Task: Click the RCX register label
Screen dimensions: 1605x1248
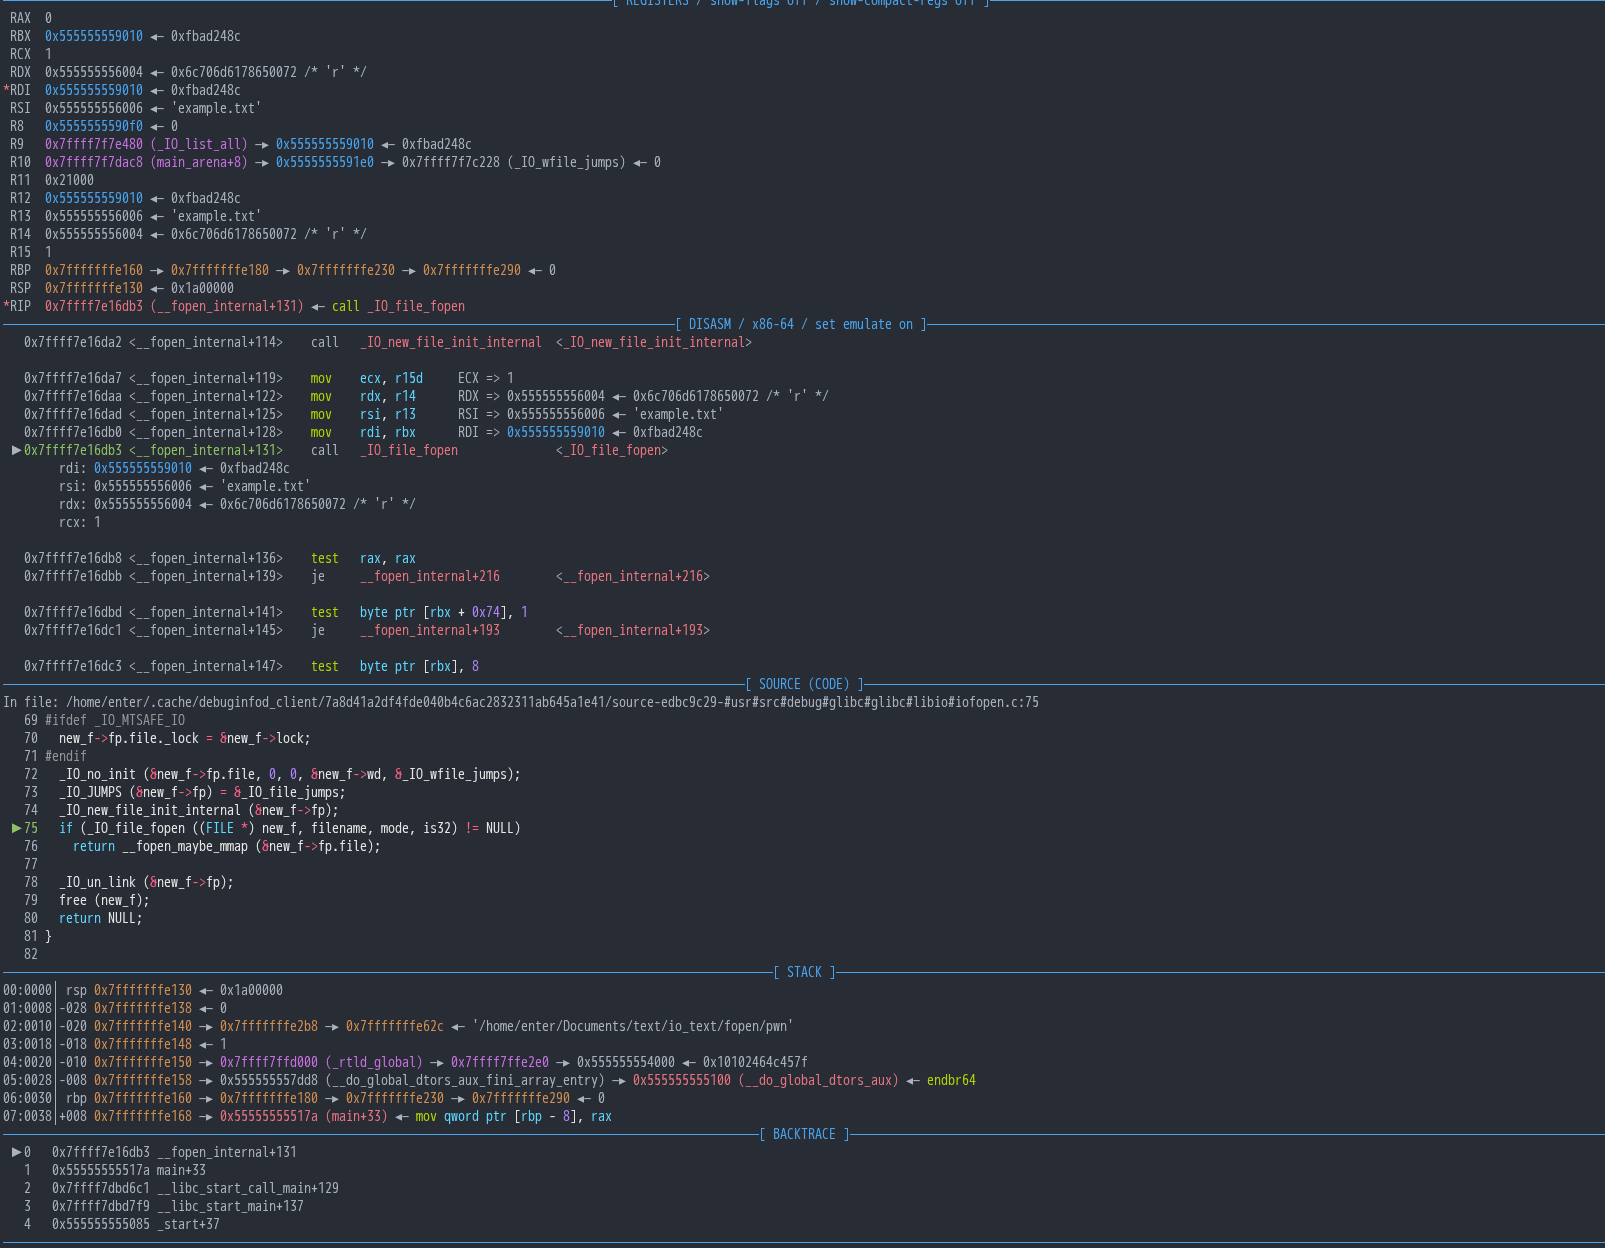Action: (x=20, y=54)
